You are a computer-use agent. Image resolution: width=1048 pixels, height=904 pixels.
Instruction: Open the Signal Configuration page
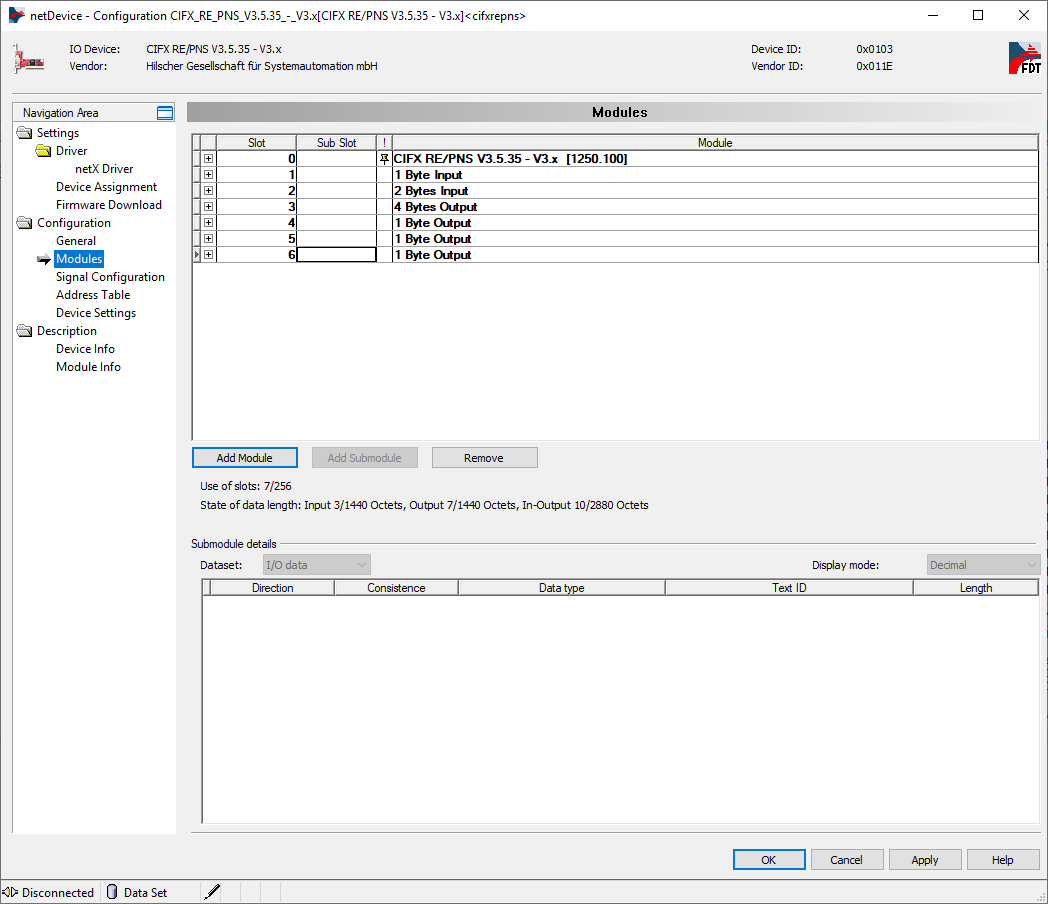tap(110, 277)
